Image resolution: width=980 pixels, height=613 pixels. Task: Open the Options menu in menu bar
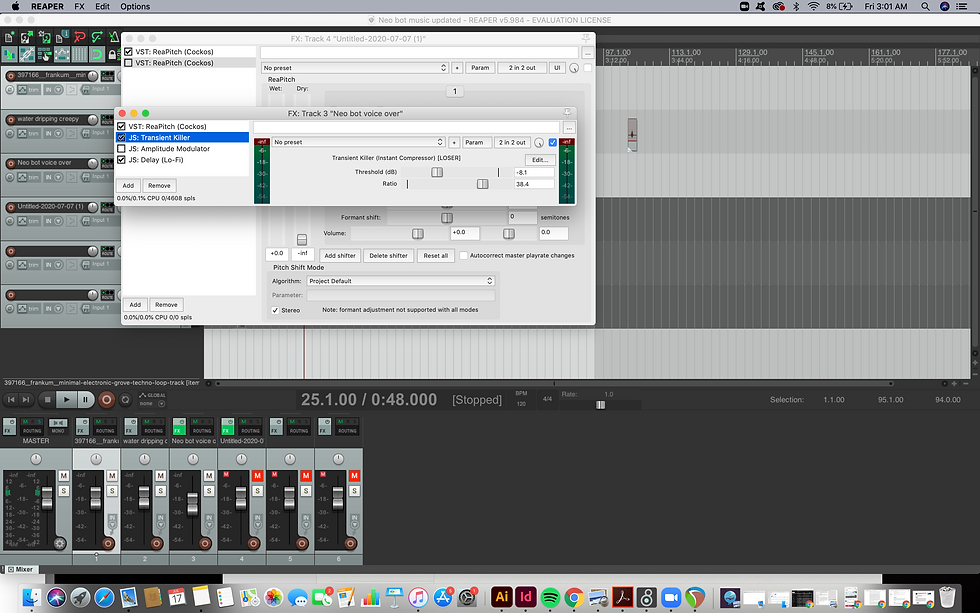135,6
